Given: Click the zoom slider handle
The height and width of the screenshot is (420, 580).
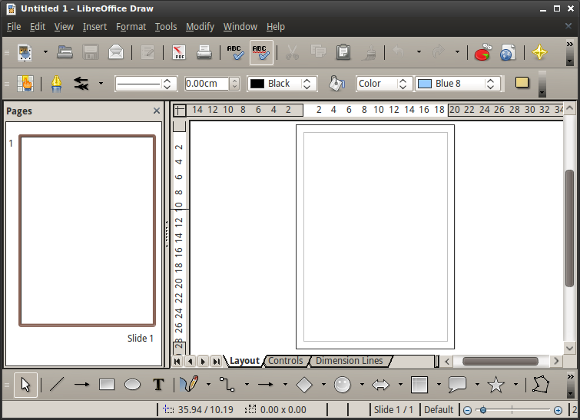Looking at the screenshot, I should [x=483, y=410].
